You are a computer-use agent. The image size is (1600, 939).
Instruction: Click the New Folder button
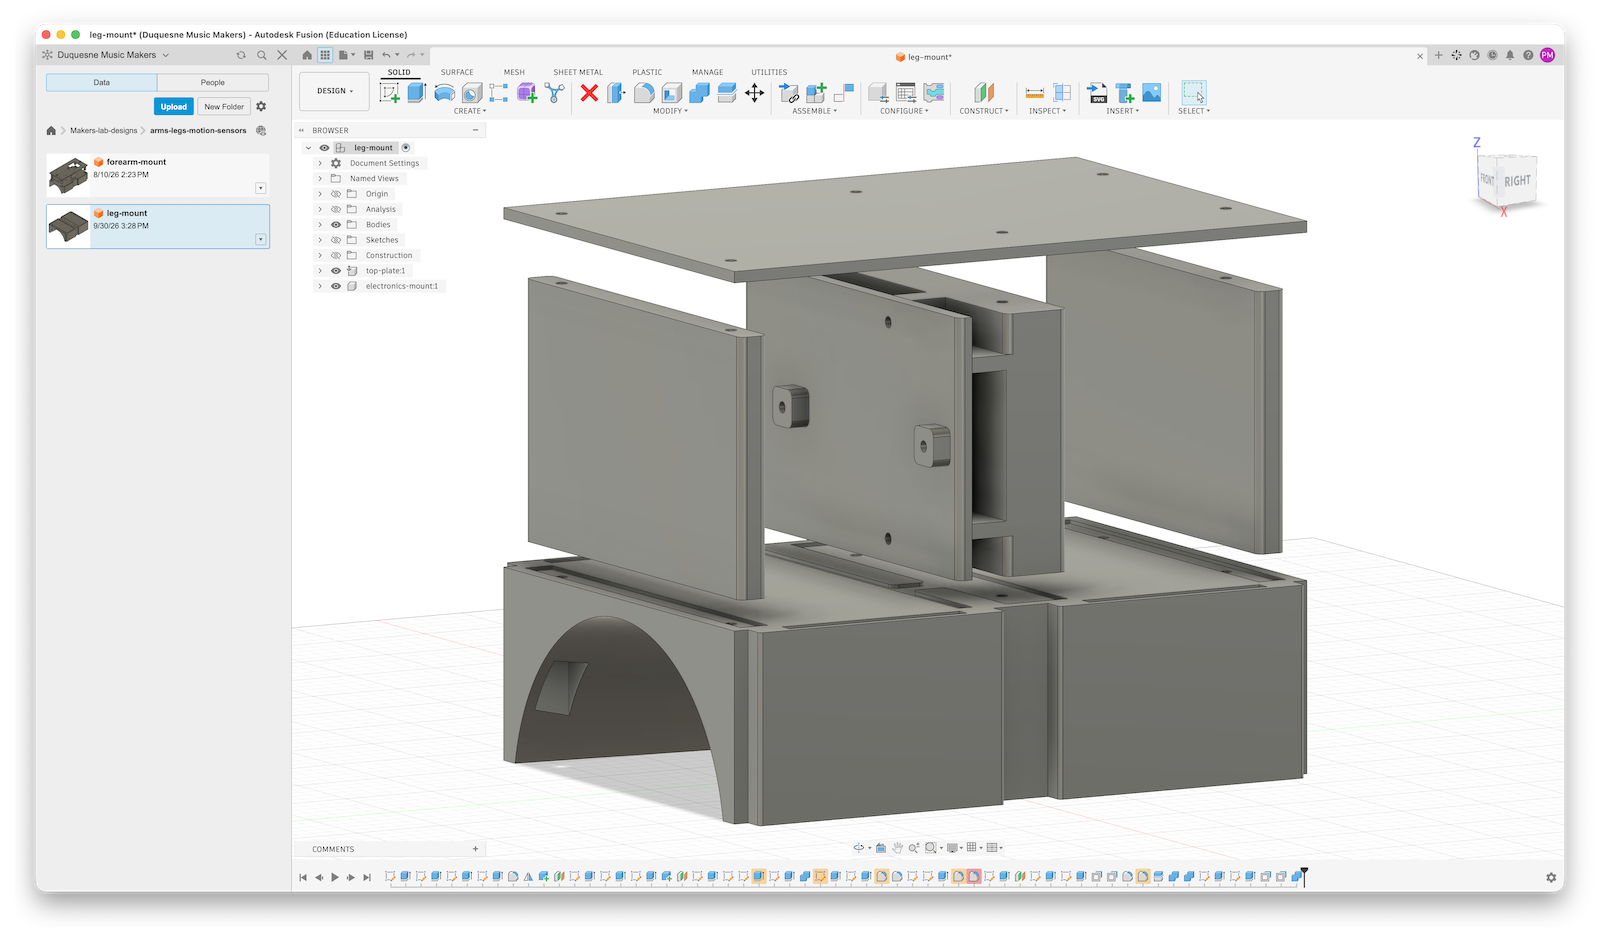point(224,107)
